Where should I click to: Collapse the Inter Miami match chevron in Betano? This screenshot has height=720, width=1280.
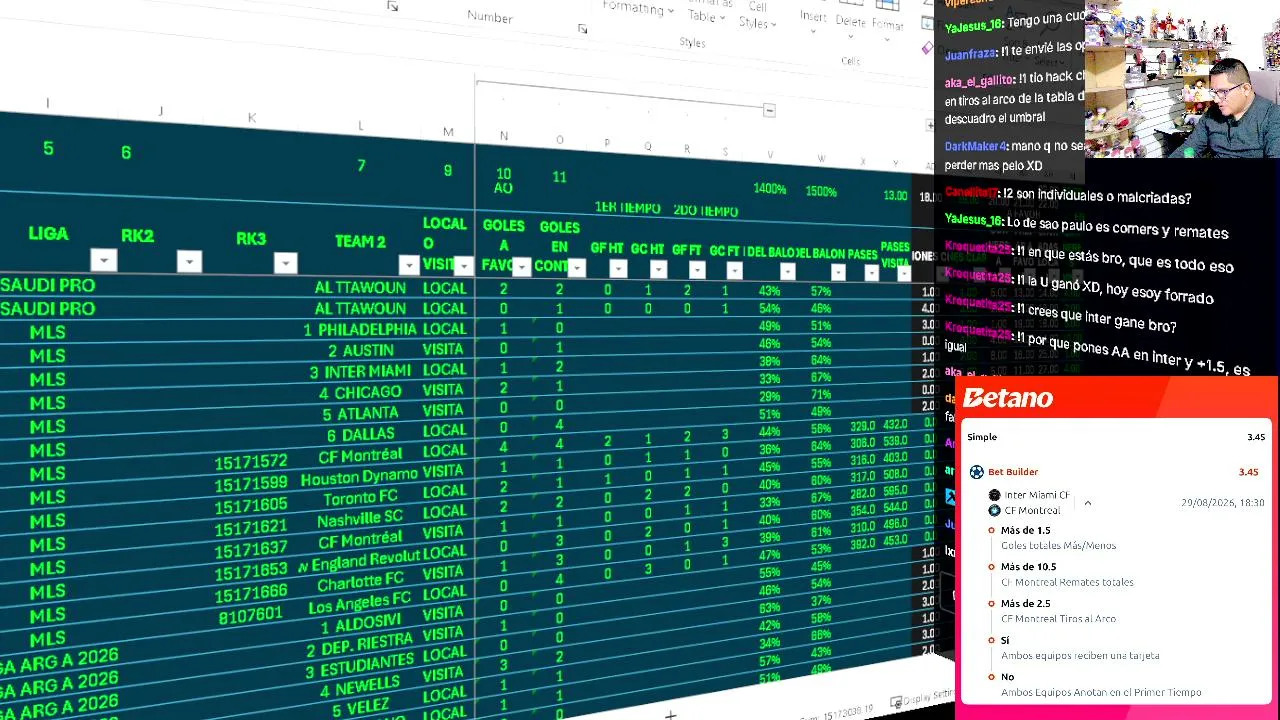1087,503
